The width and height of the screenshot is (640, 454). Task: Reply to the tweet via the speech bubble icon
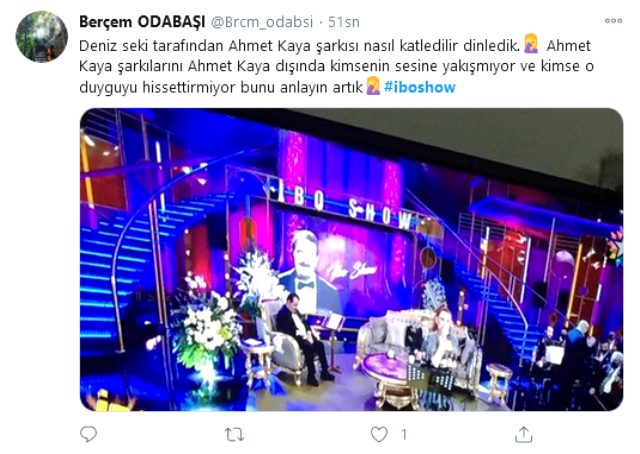[x=88, y=434]
